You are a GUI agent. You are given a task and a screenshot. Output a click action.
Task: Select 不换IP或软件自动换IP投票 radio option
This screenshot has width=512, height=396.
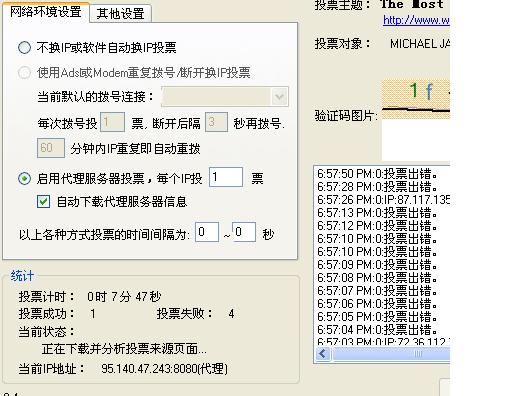(x=24, y=48)
